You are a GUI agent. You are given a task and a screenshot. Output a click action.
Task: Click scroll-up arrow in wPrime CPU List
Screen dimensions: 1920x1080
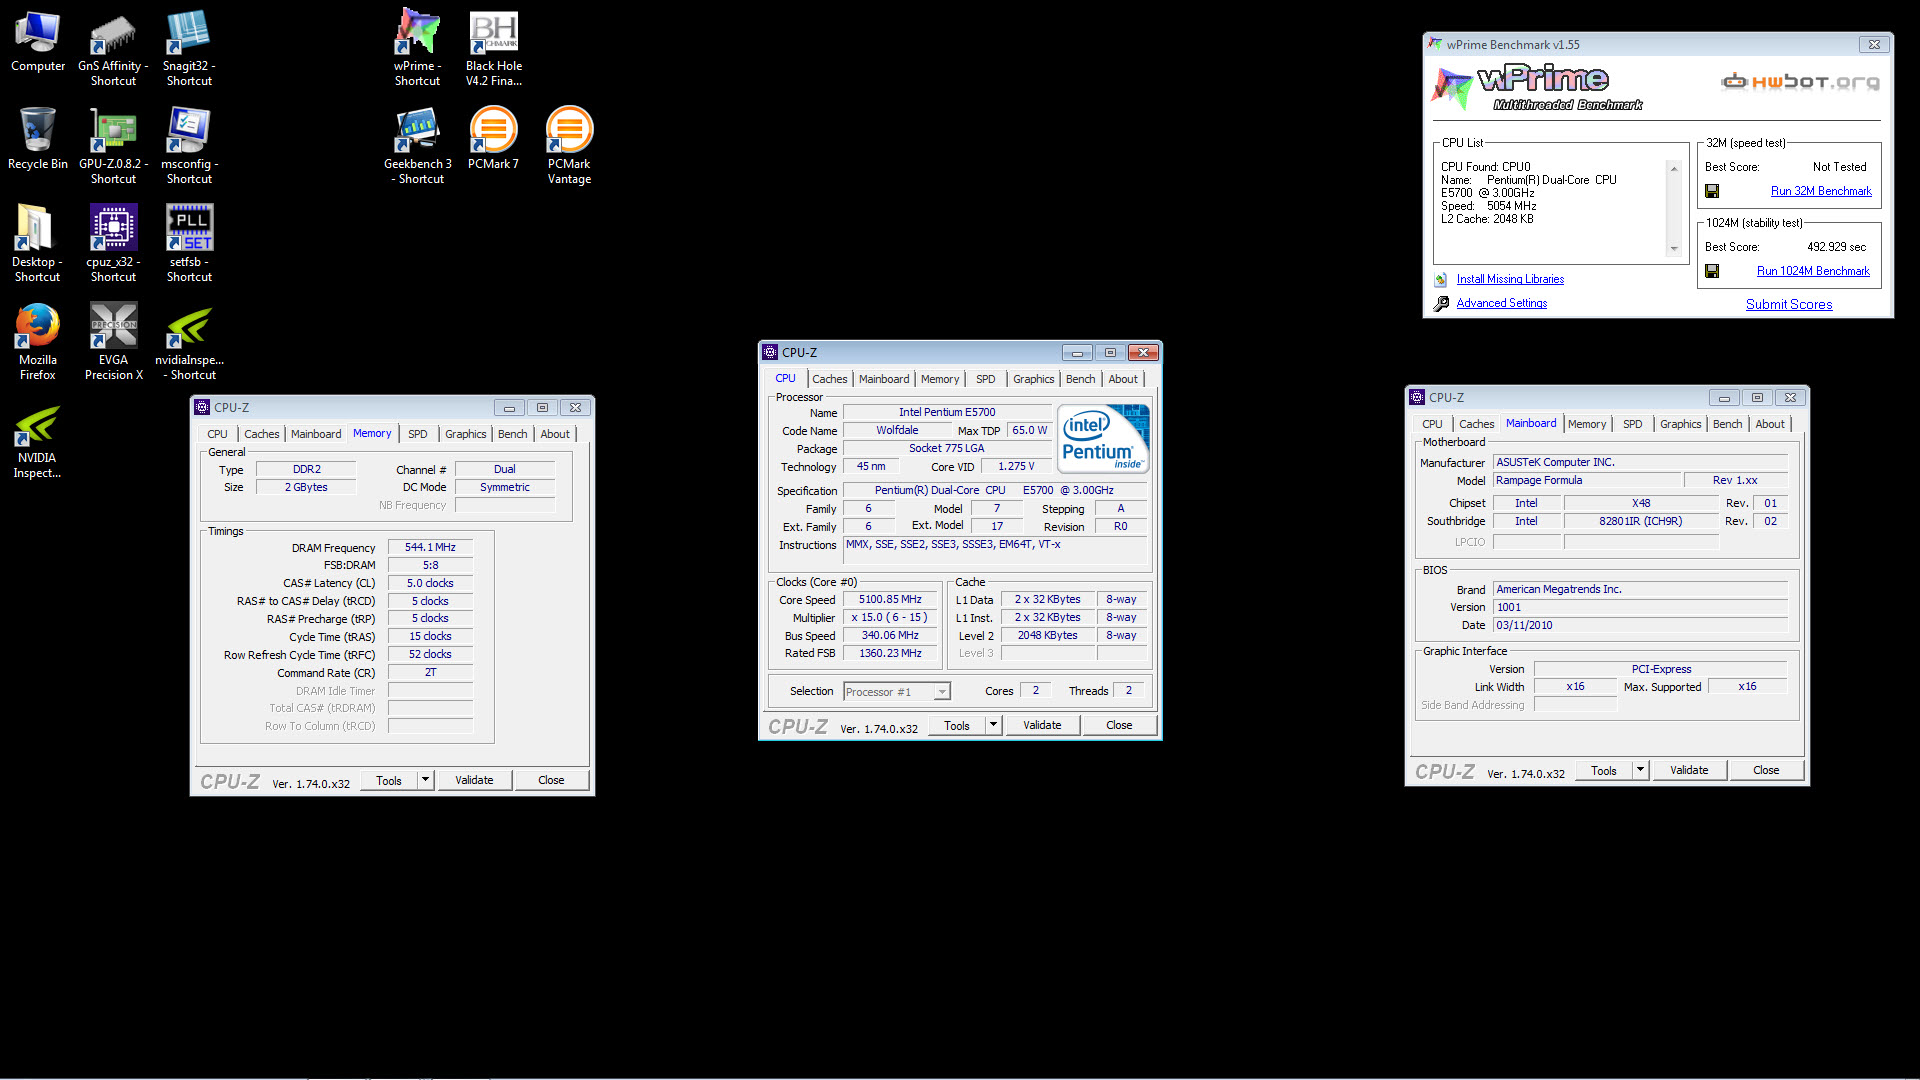[x=1674, y=168]
